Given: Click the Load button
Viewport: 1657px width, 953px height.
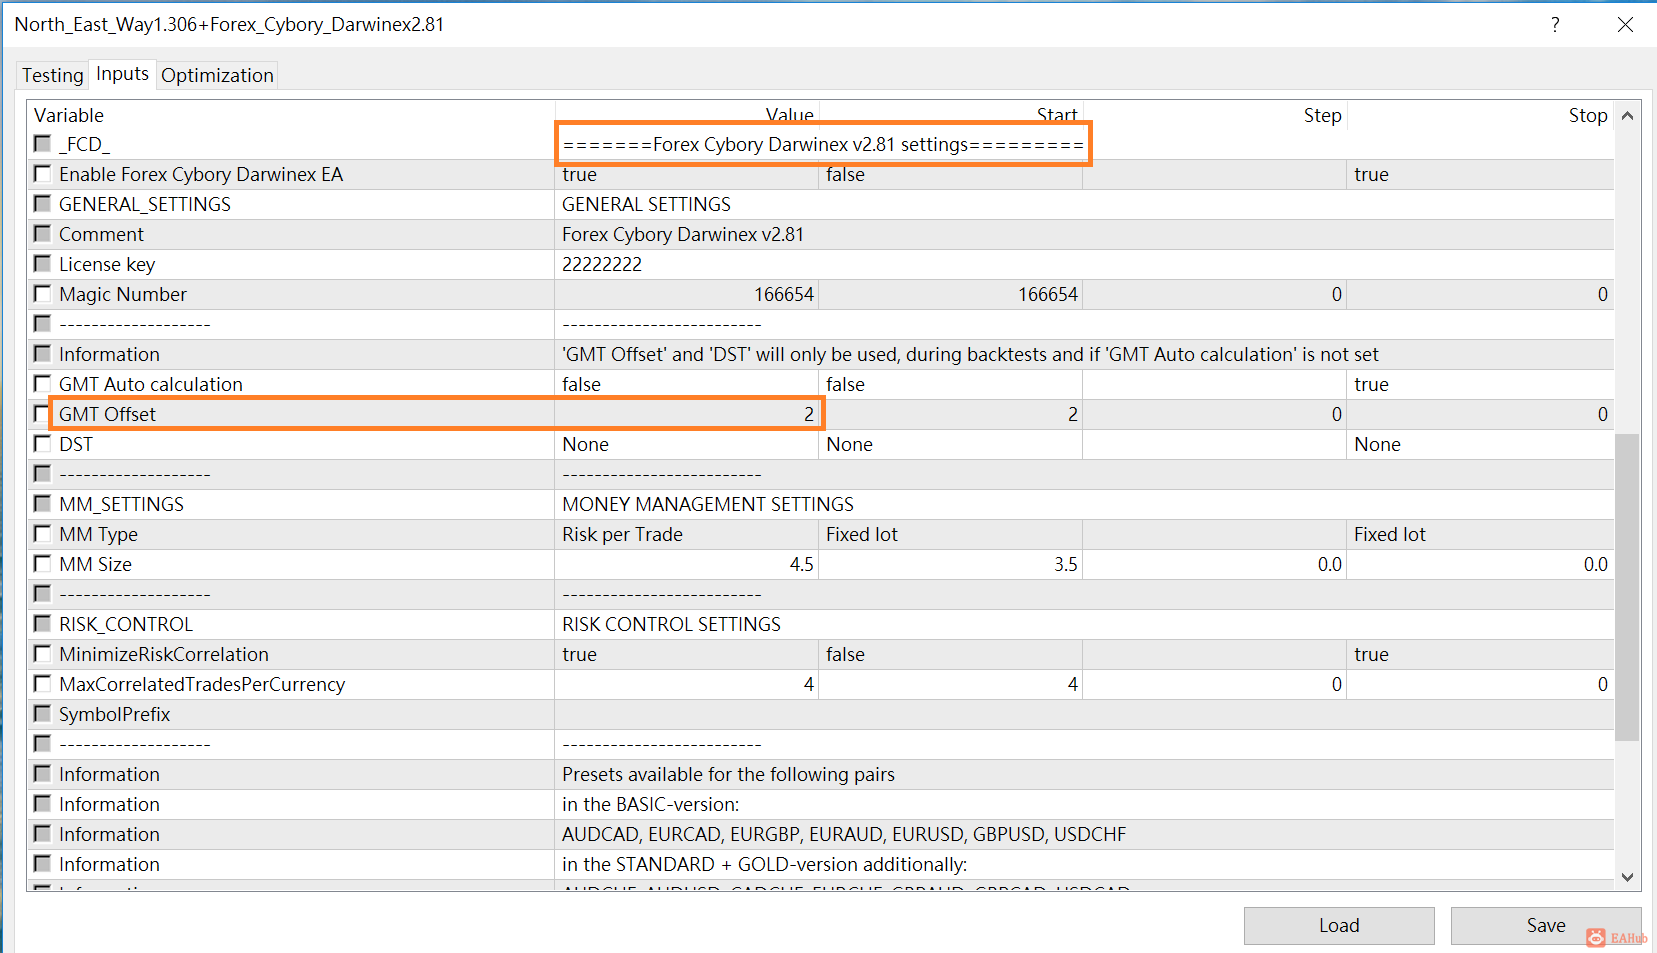Looking at the screenshot, I should coord(1339,926).
